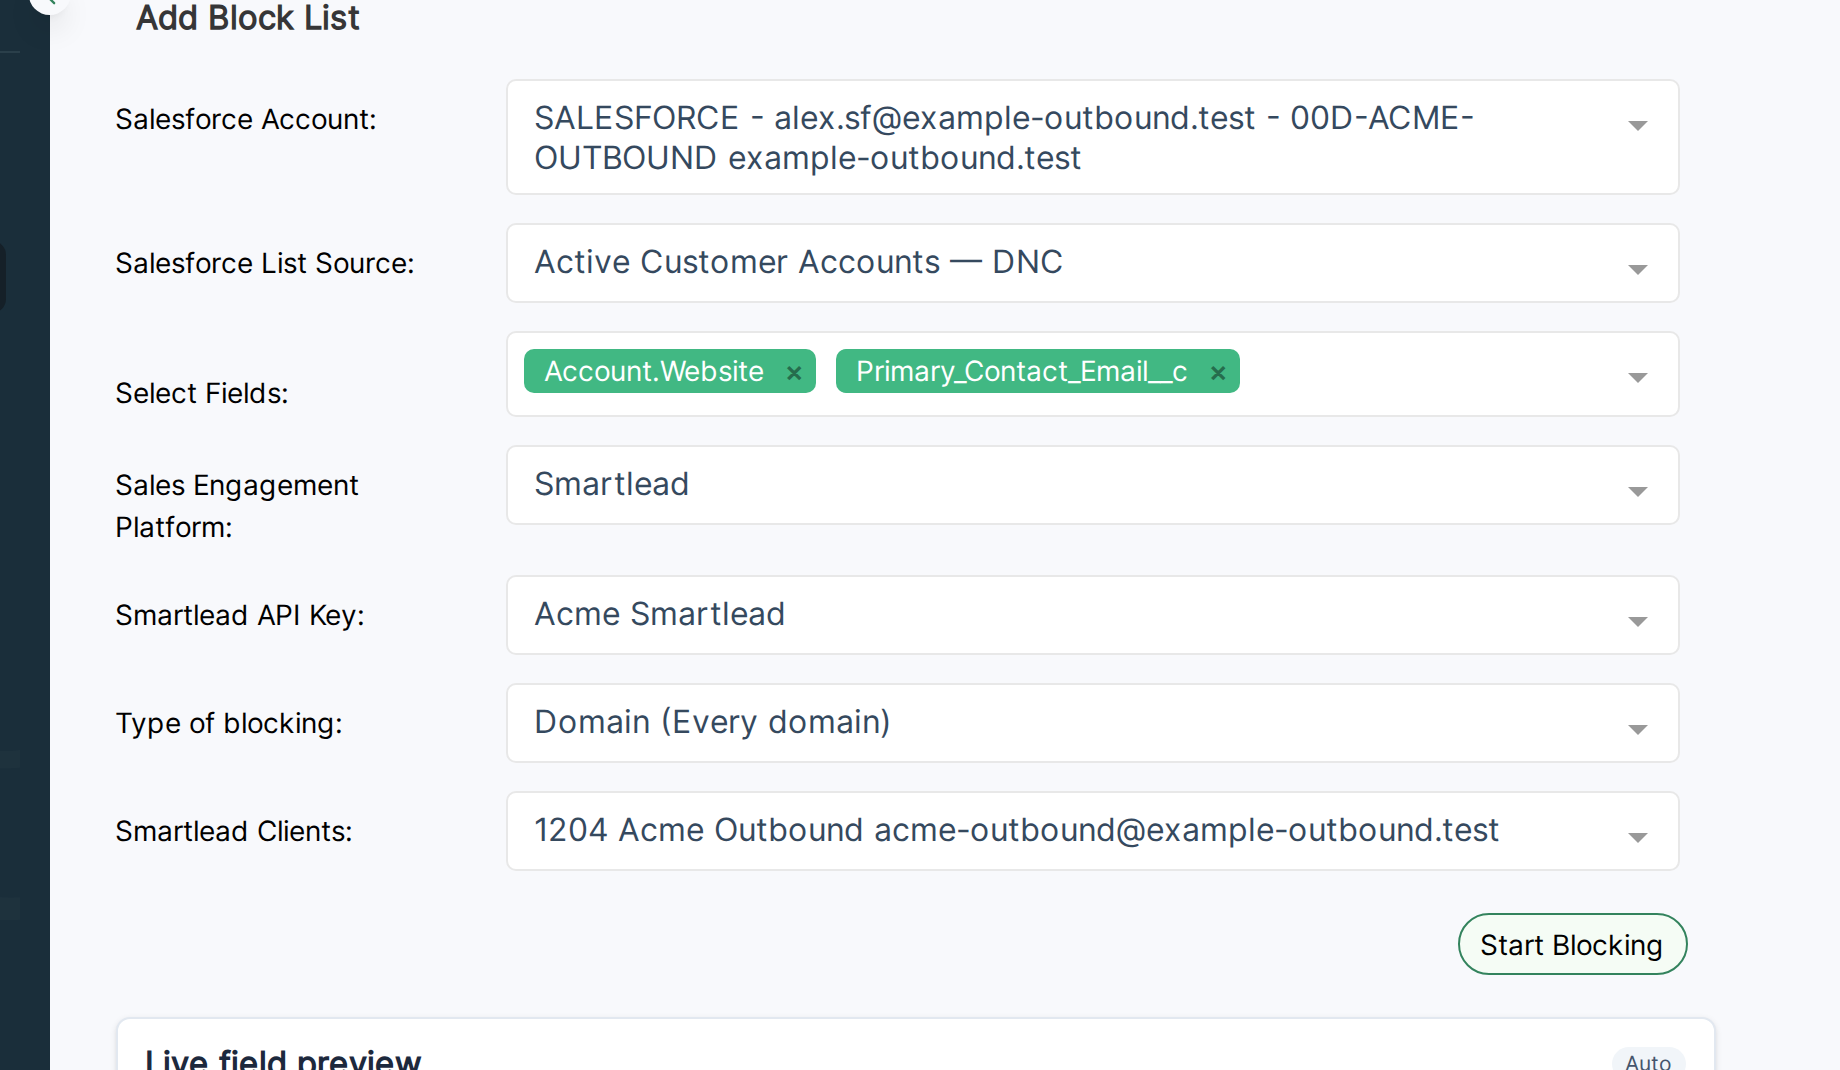
Task: Click the Type of blocking label
Action: tap(229, 723)
